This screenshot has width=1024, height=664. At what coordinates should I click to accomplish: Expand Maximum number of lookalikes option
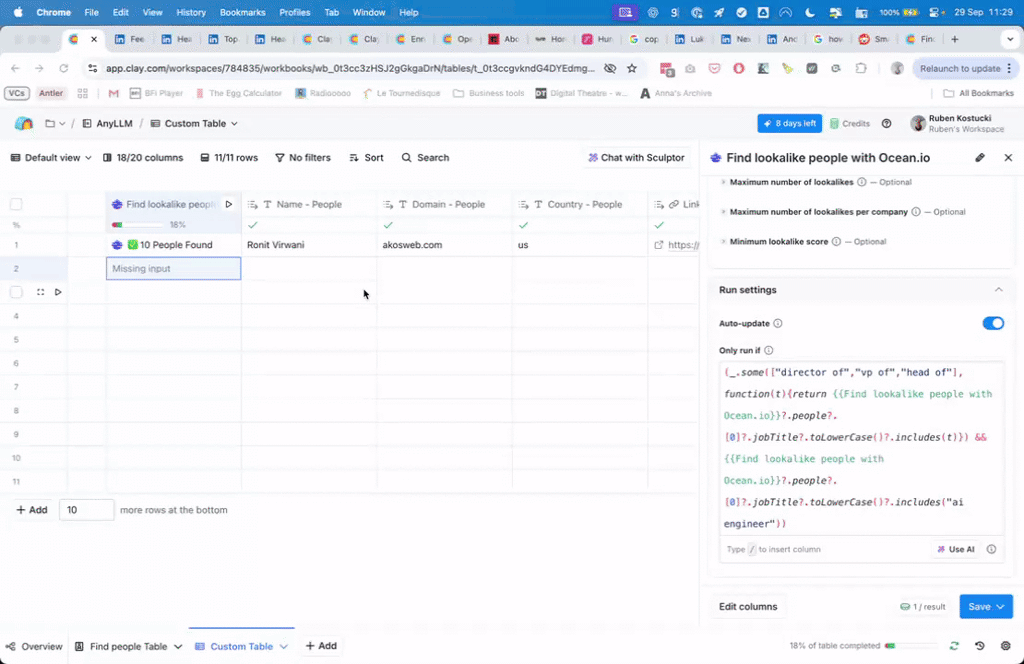tap(724, 183)
